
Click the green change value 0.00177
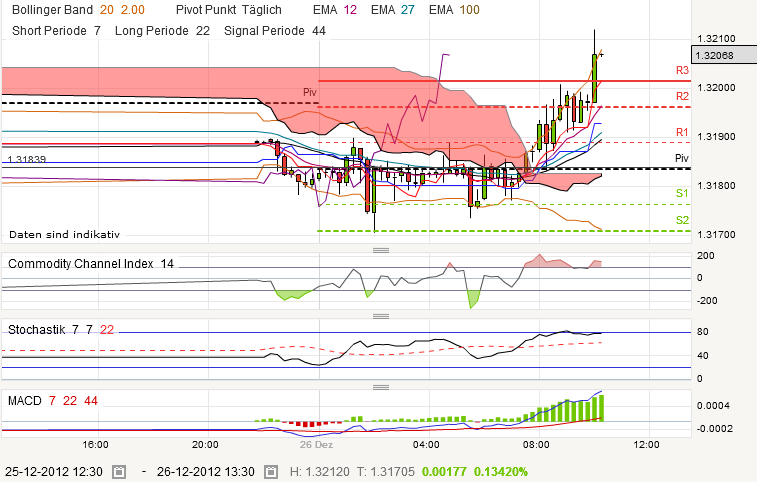click(444, 472)
